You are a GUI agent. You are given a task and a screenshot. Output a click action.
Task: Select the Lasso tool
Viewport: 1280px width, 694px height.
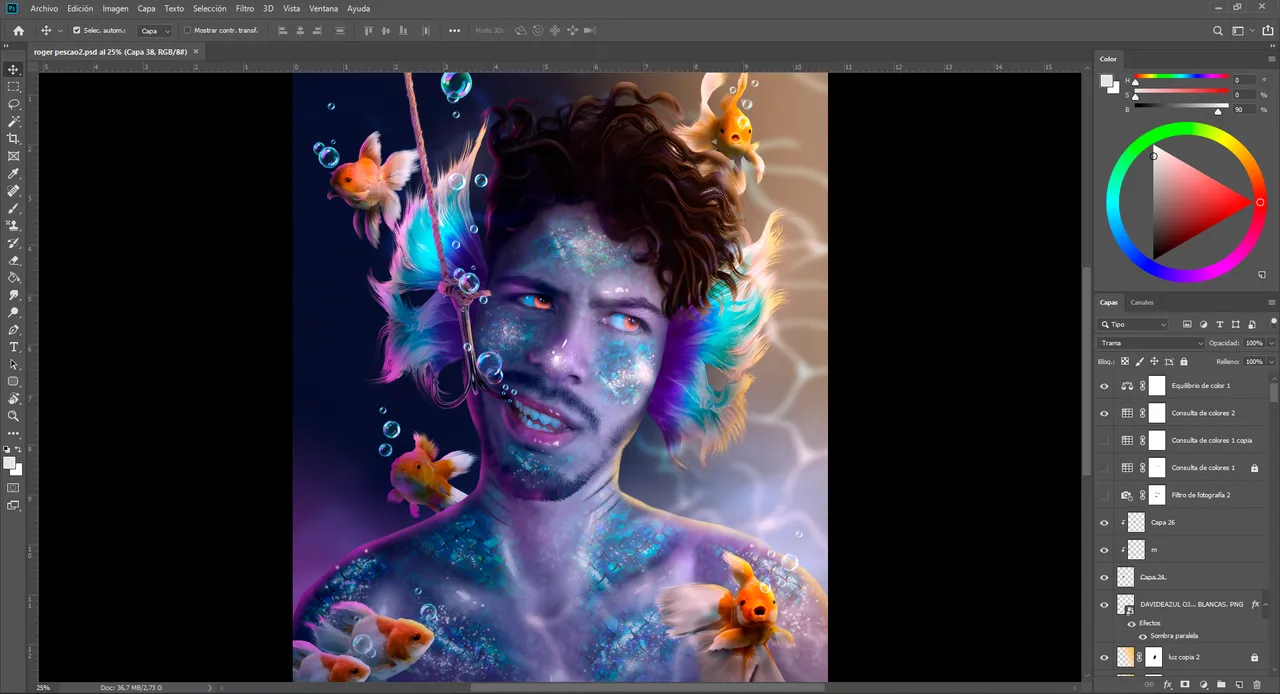click(x=14, y=104)
